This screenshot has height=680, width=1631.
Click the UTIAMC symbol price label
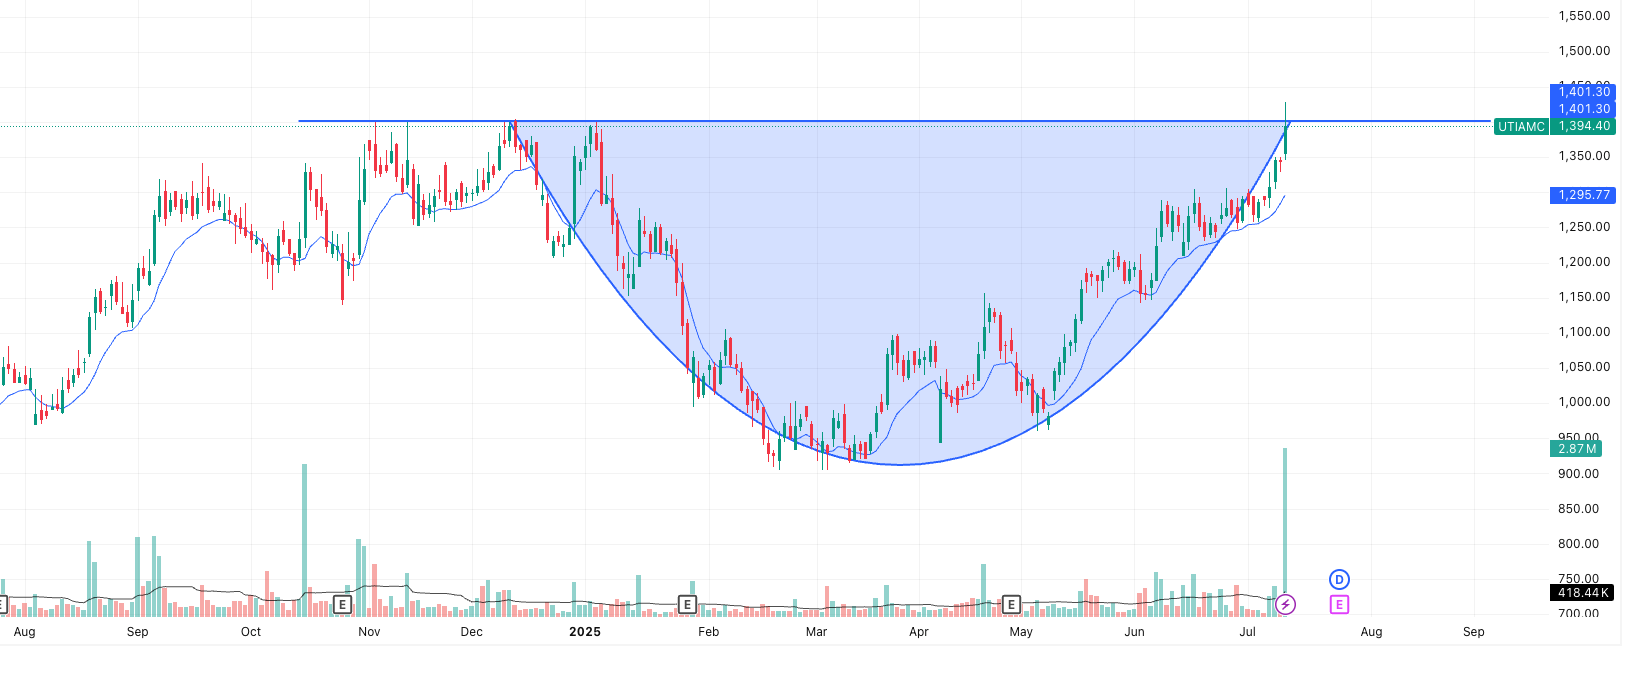1521,126
